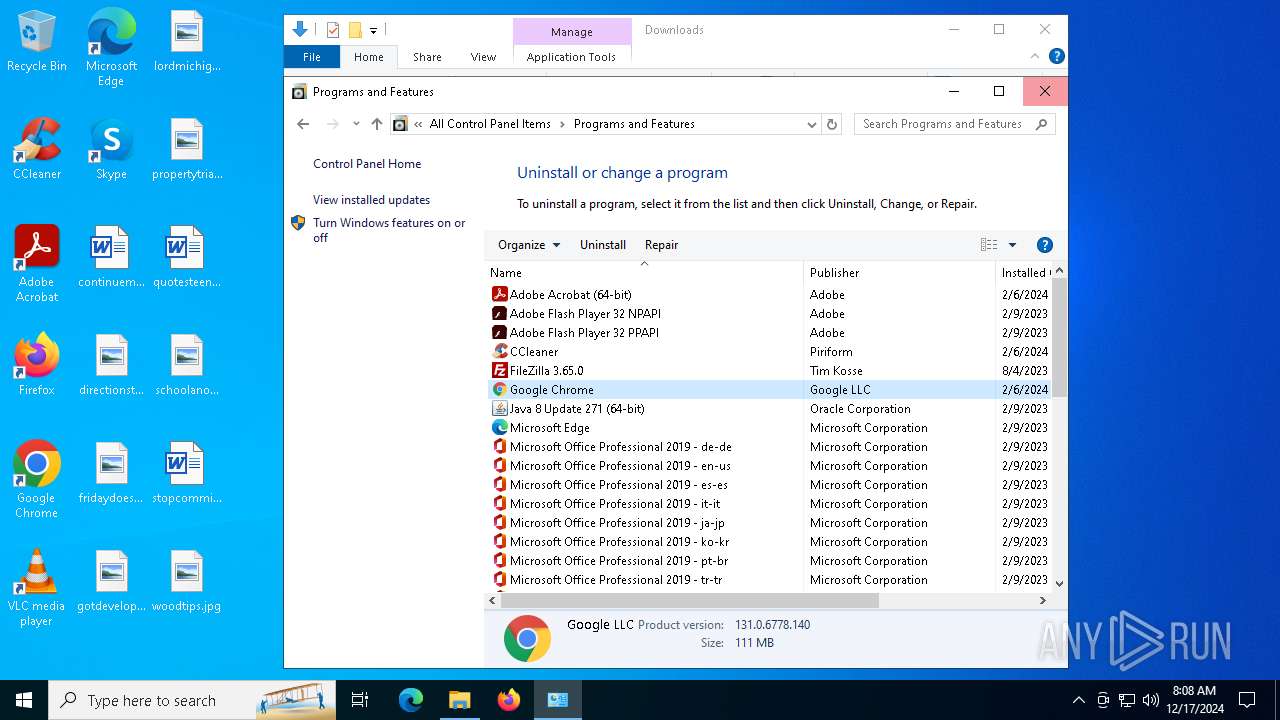Click the scroll down arrow of program list
Image resolution: width=1280 pixels, height=720 pixels.
pos(1059,583)
